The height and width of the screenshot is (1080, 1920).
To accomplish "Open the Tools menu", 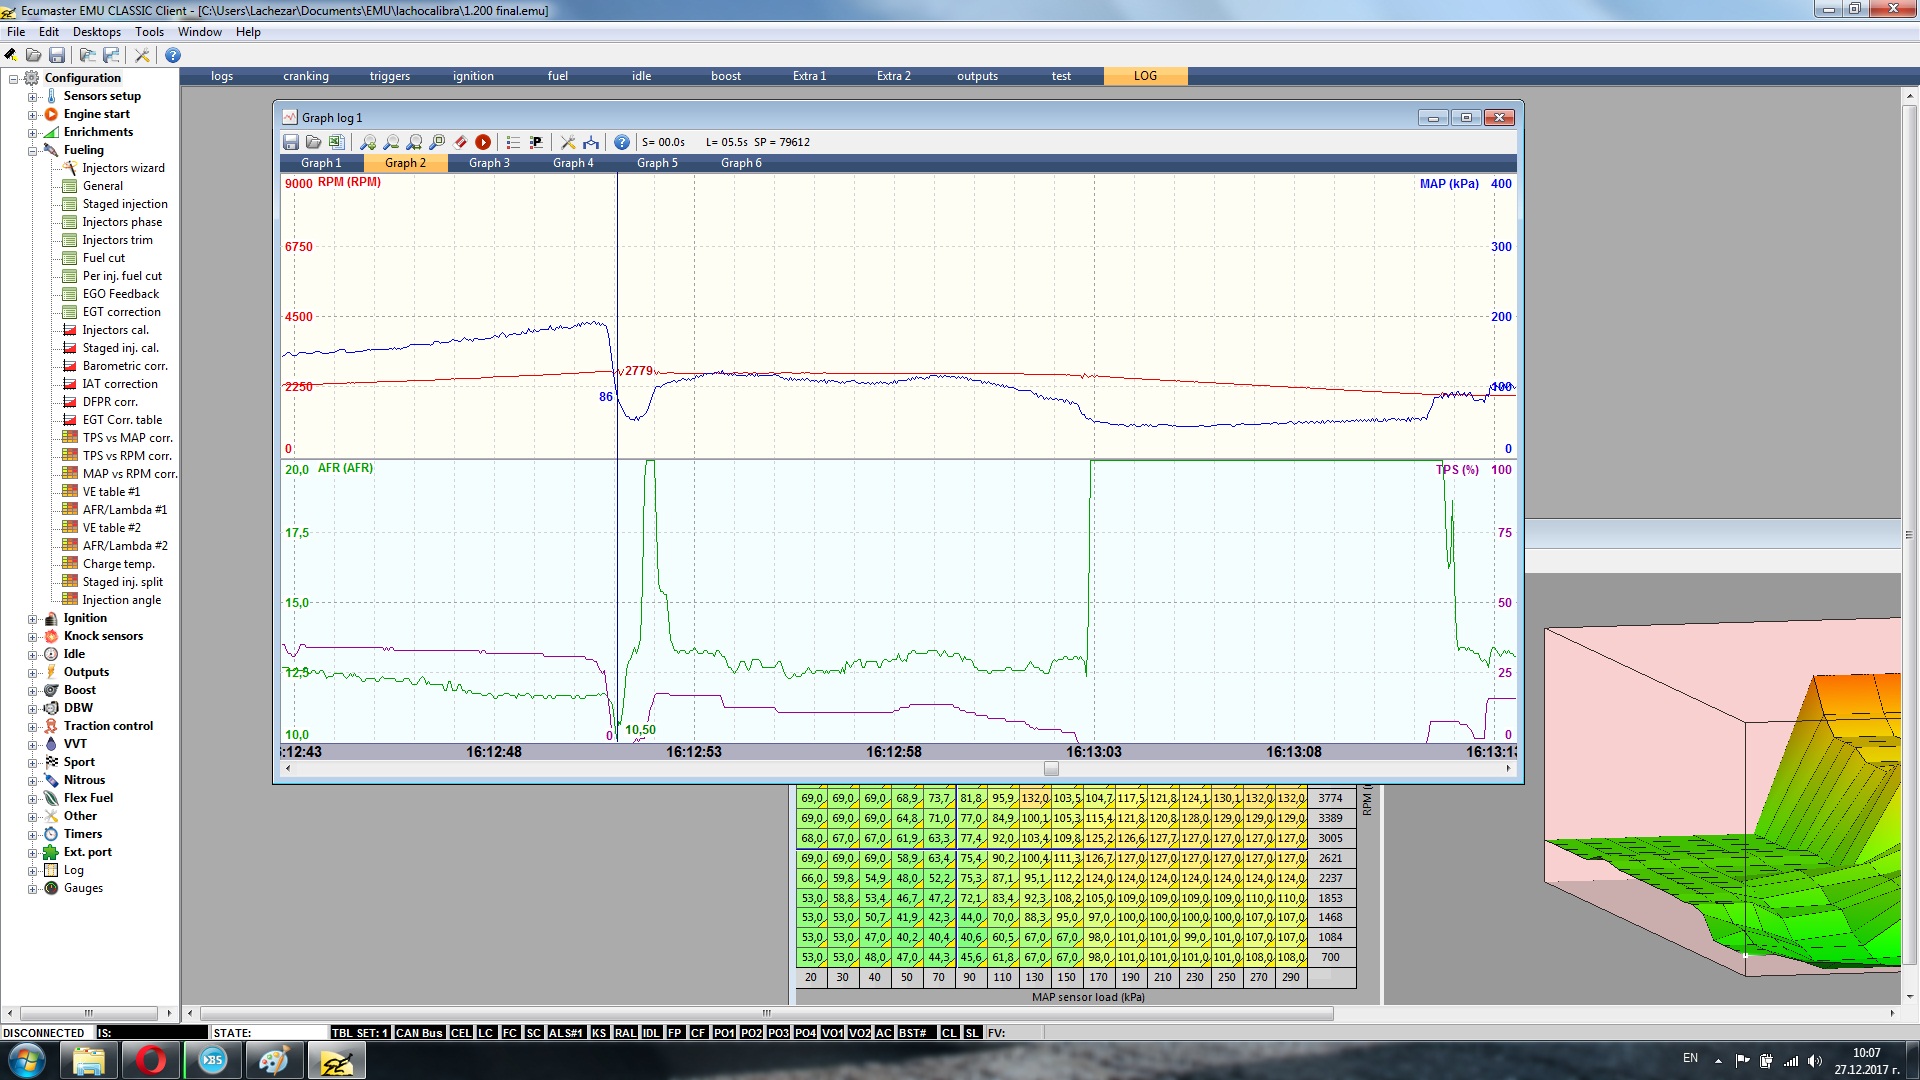I will (x=149, y=32).
